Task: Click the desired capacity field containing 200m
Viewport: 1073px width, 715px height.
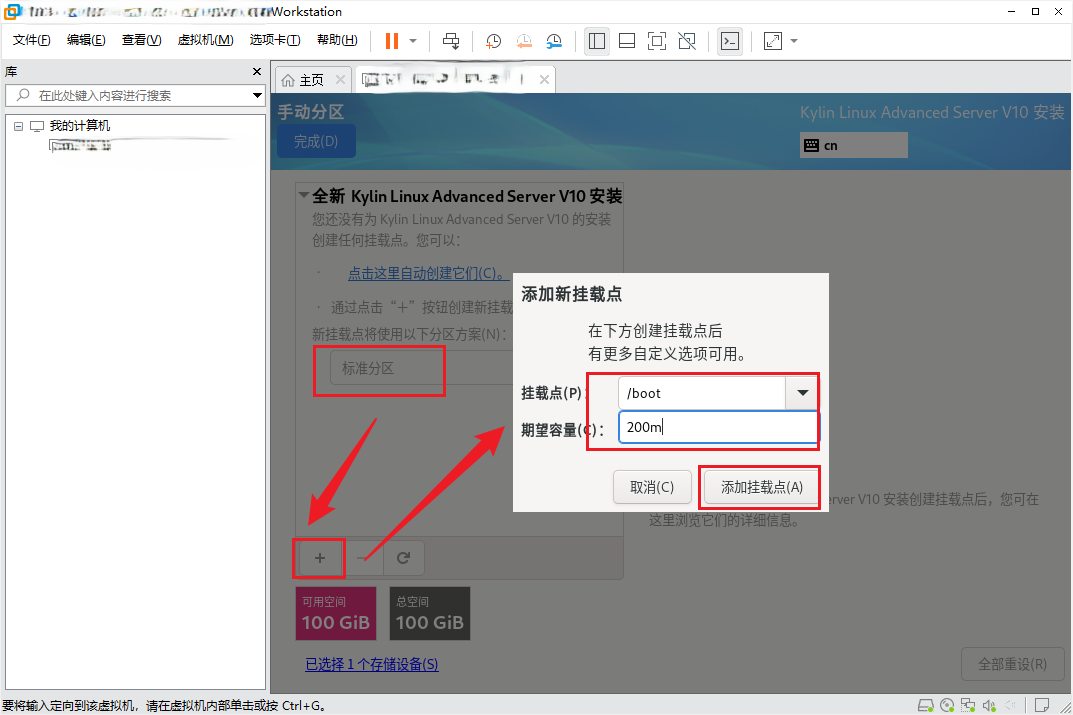Action: click(x=718, y=427)
